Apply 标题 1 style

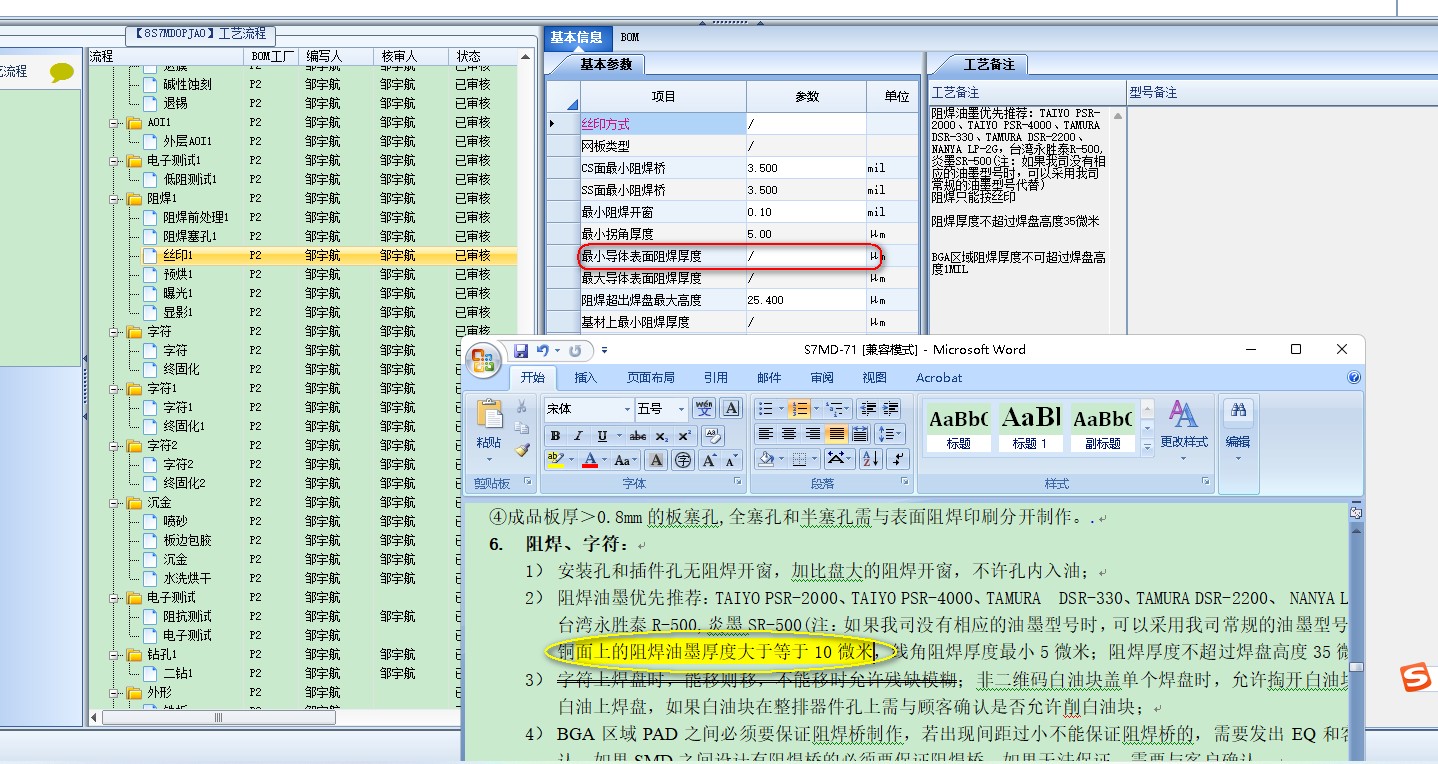(x=1030, y=427)
